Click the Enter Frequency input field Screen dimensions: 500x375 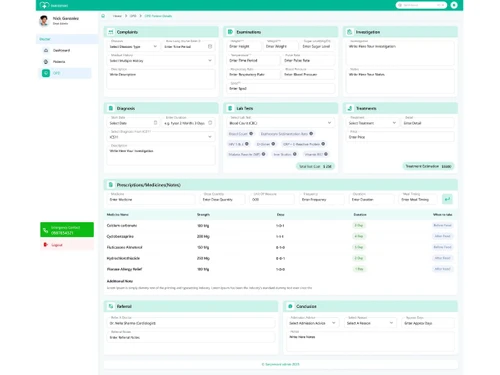coord(322,198)
